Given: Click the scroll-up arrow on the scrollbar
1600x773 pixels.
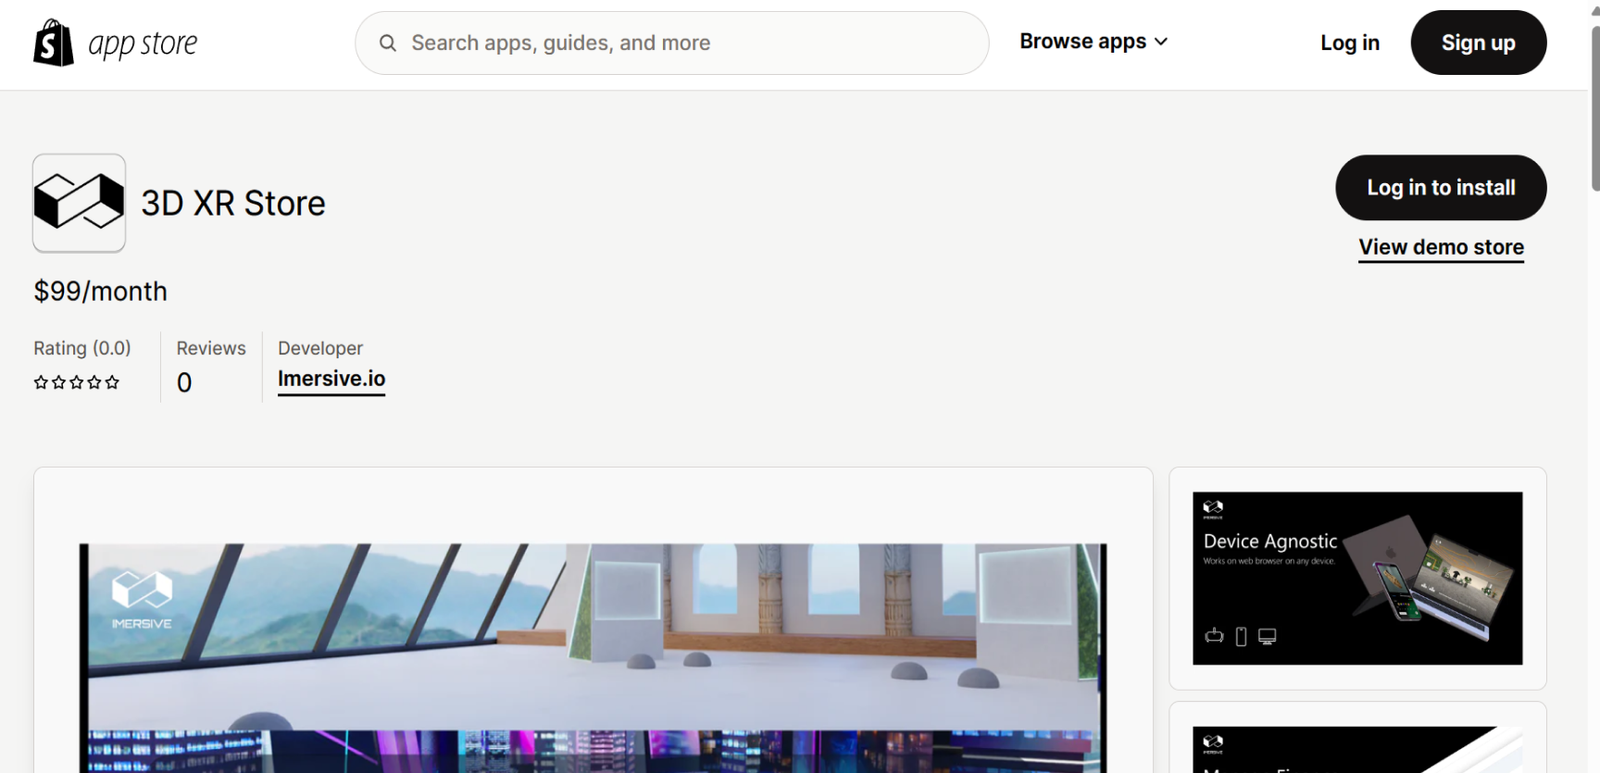Looking at the screenshot, I should tap(1594, 10).
